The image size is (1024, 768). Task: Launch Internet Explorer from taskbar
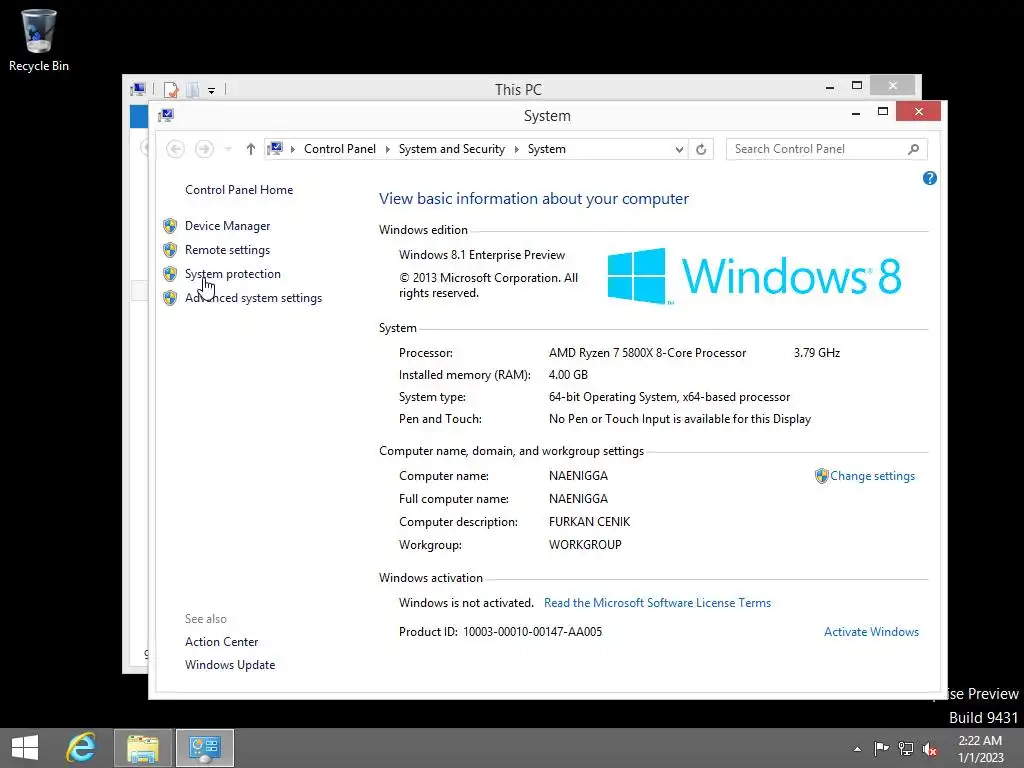point(81,748)
